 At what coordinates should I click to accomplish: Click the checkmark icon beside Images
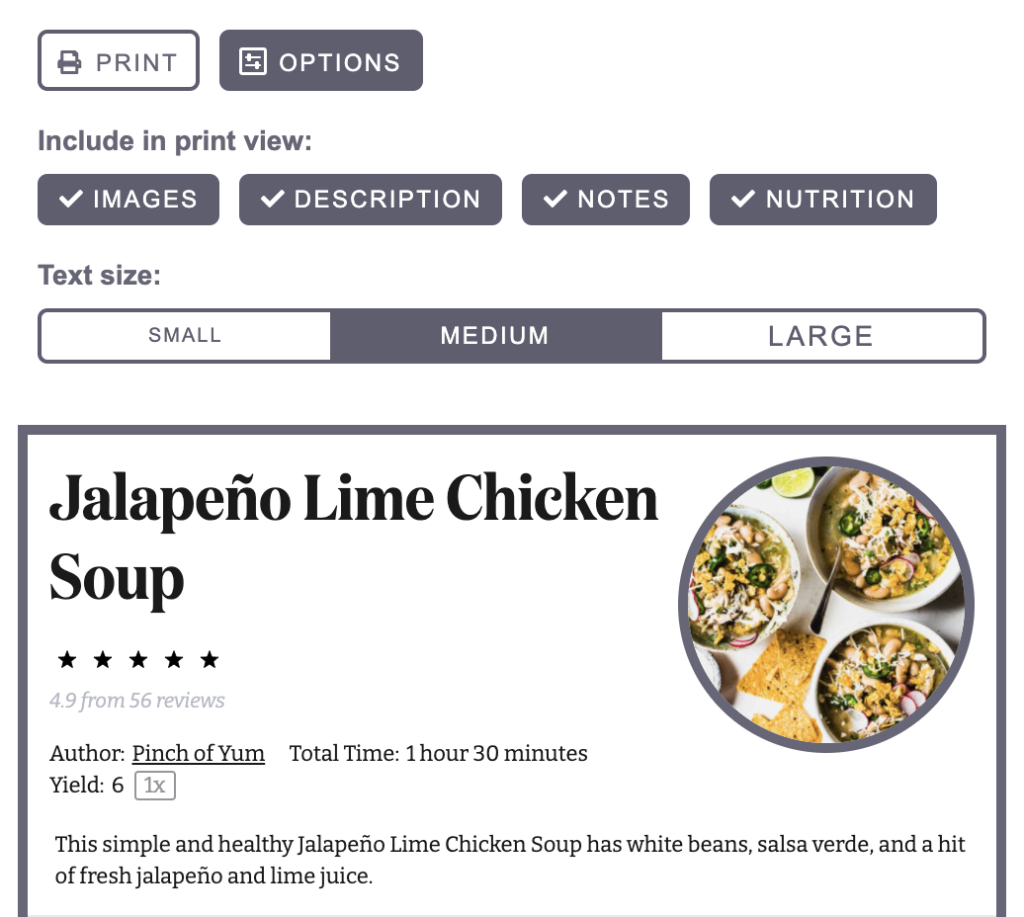click(x=71, y=199)
